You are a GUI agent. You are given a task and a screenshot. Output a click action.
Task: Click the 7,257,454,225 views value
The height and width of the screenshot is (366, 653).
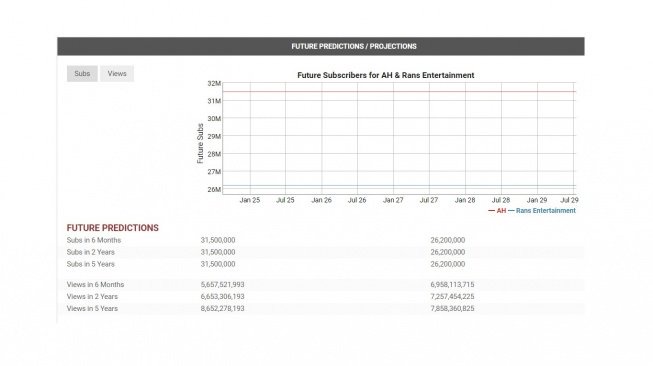click(452, 297)
